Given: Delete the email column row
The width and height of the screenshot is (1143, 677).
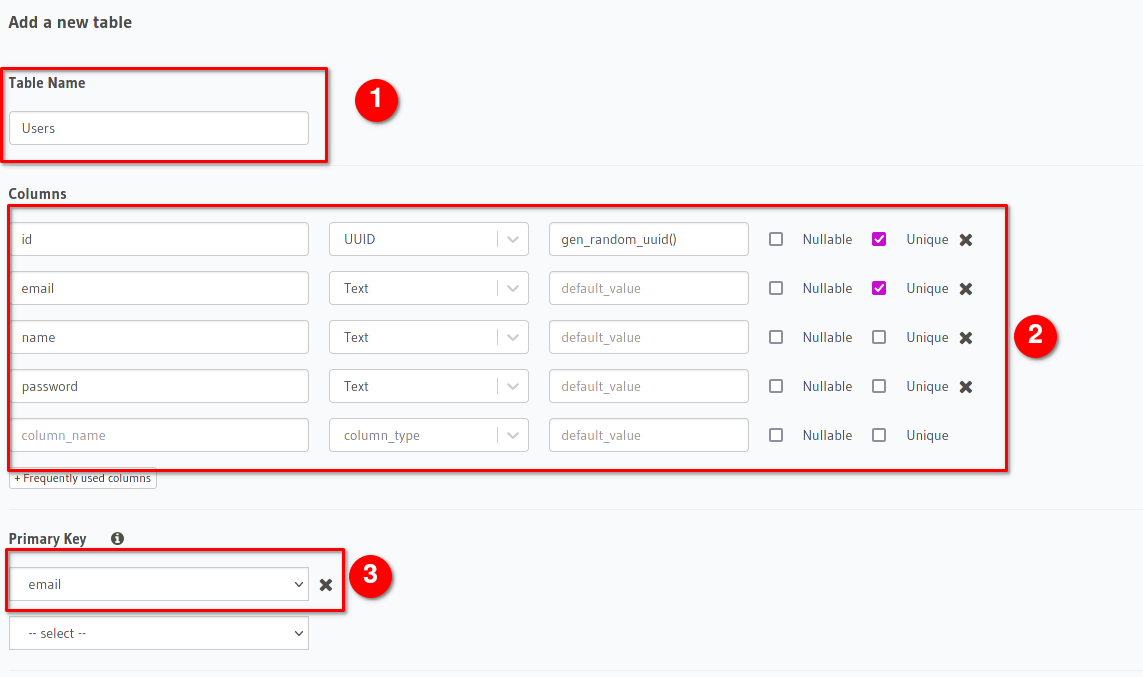Looking at the screenshot, I should pyautogui.click(x=966, y=289).
